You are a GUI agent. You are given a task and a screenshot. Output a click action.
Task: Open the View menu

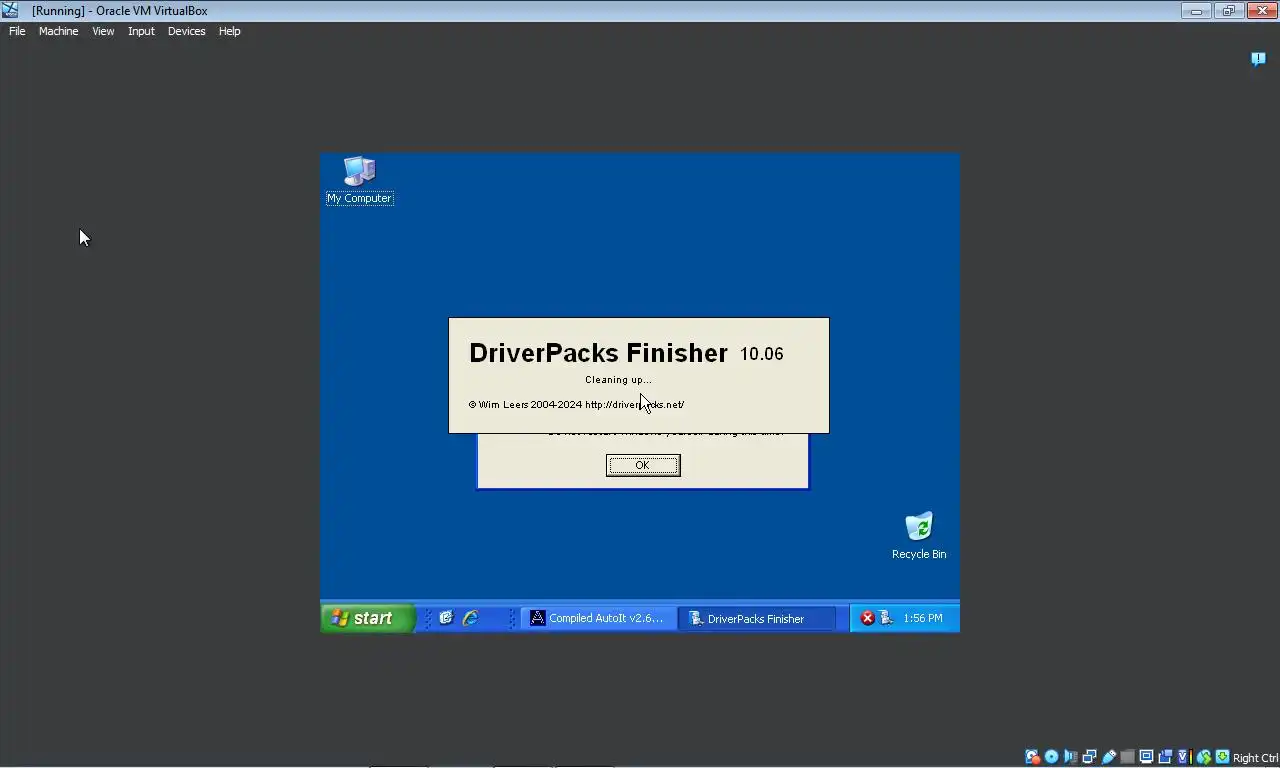coord(103,31)
